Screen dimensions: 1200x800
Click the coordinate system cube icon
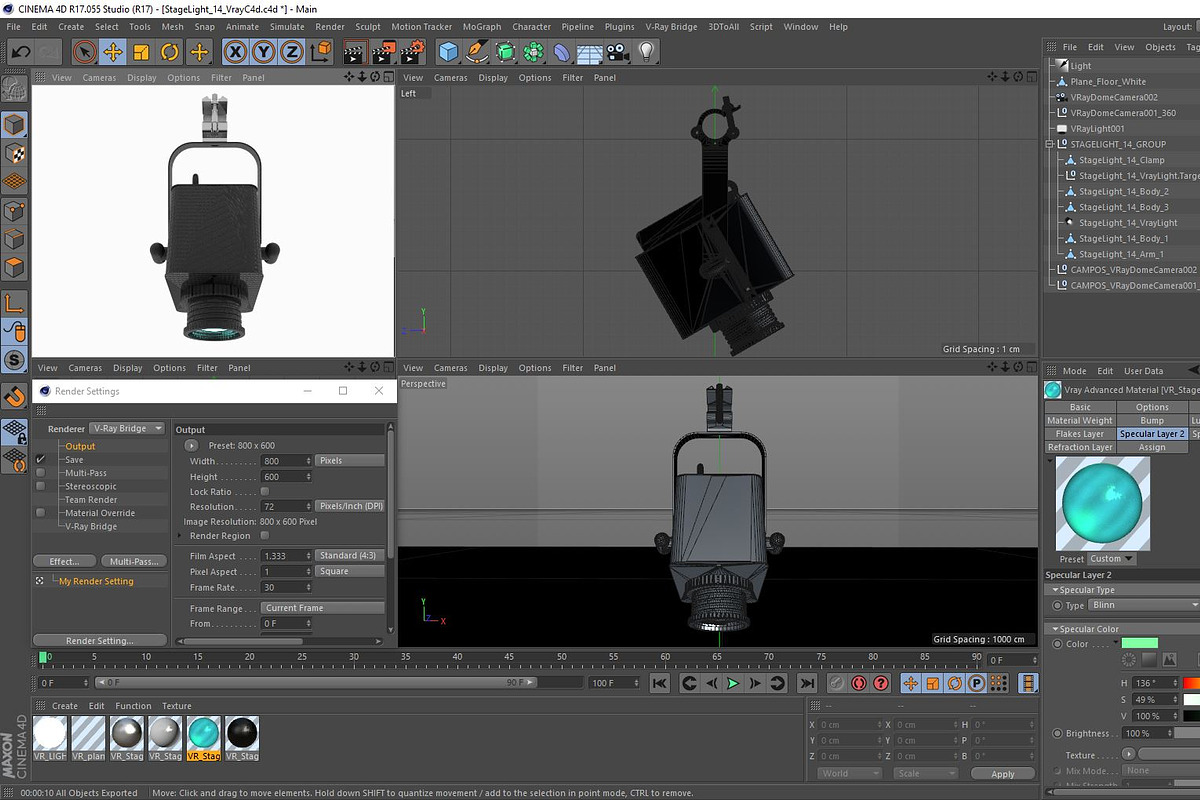tap(320, 52)
